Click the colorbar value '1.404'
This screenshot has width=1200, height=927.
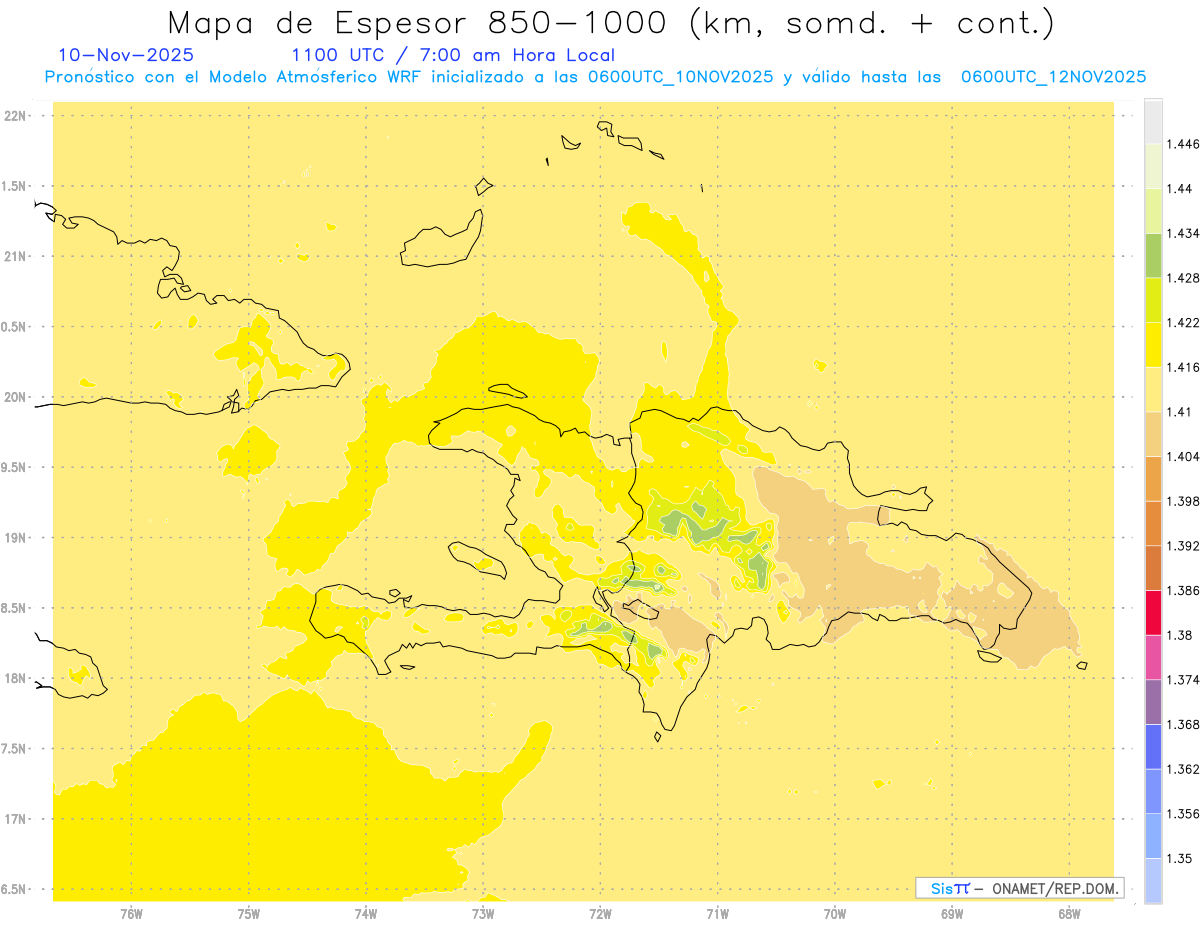point(1184,456)
